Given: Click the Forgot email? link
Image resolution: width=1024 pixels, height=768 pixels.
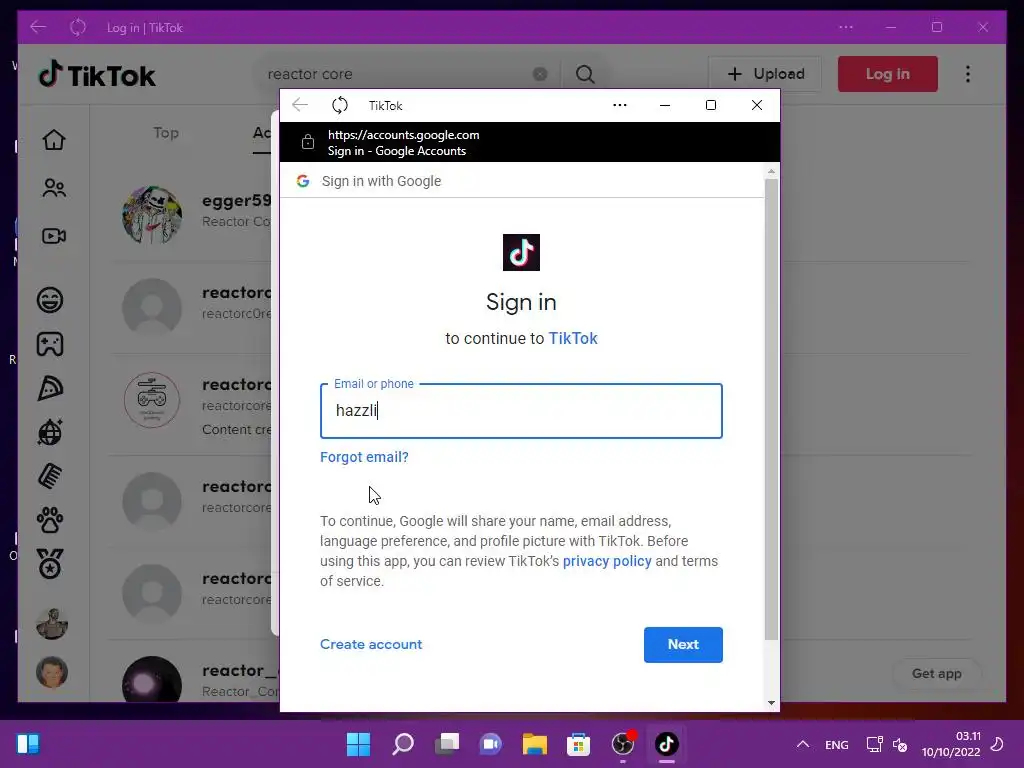Looking at the screenshot, I should coord(364,457).
